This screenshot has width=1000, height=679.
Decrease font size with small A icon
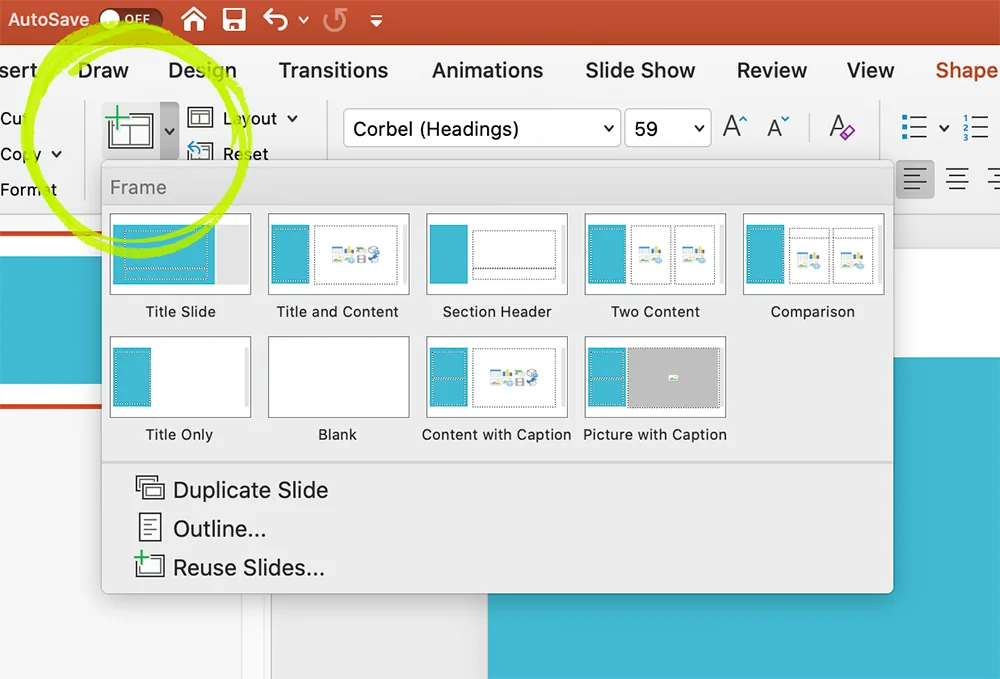point(777,127)
